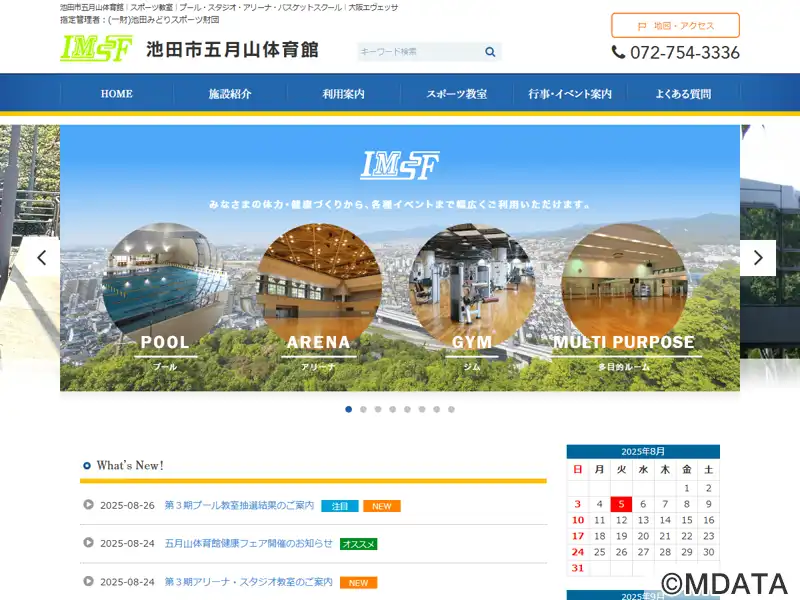The width and height of the screenshot is (800, 600).
Task: Click play icon beside 2025-08-26 news
Action: coord(88,504)
